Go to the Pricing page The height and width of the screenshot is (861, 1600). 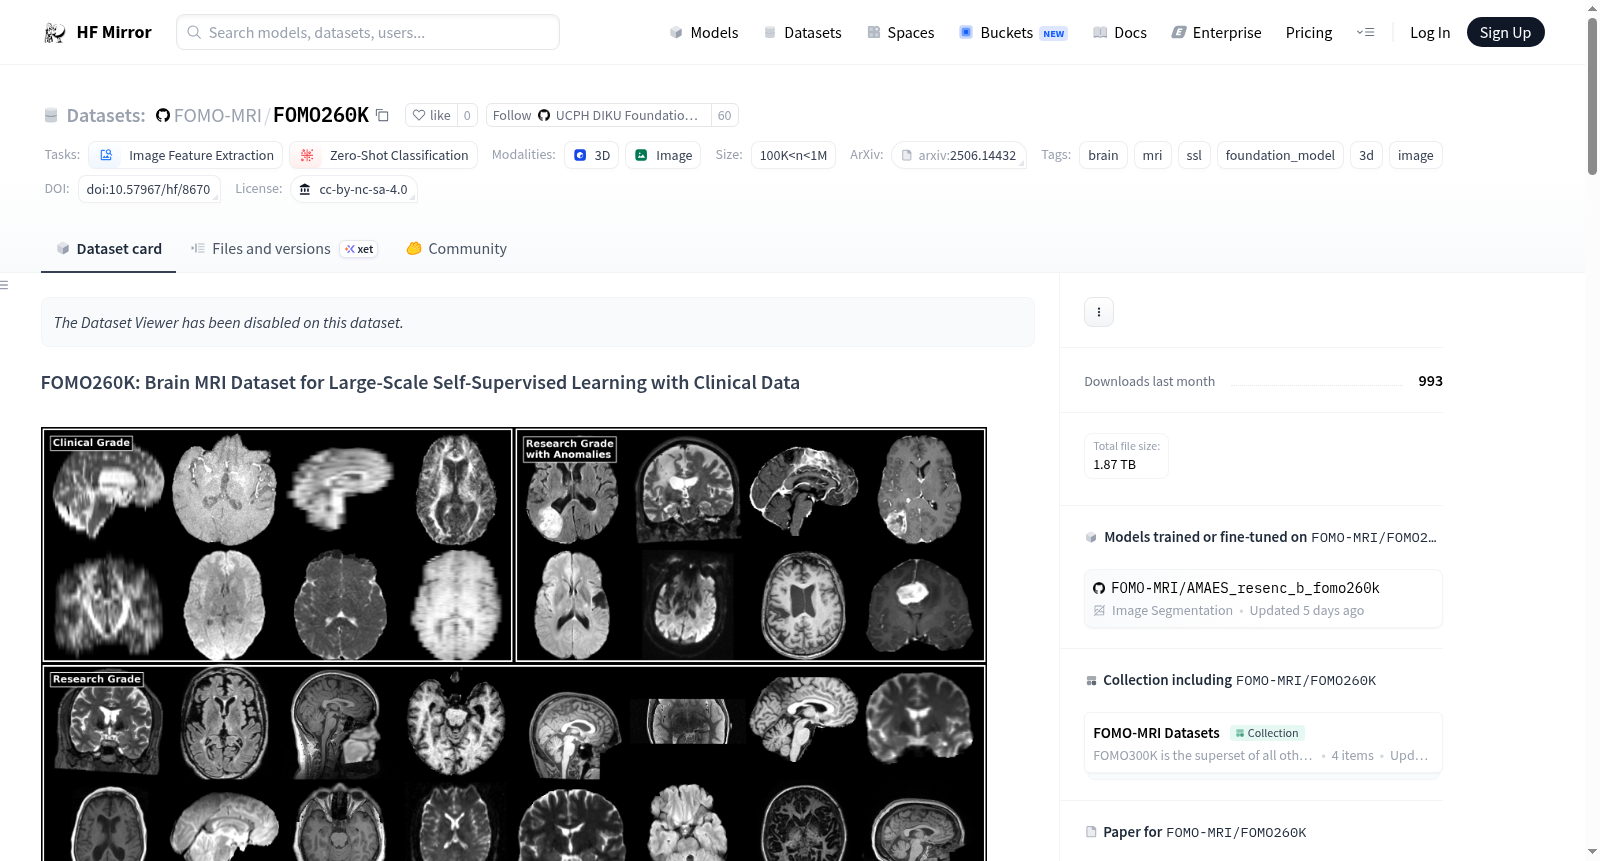[x=1309, y=32]
